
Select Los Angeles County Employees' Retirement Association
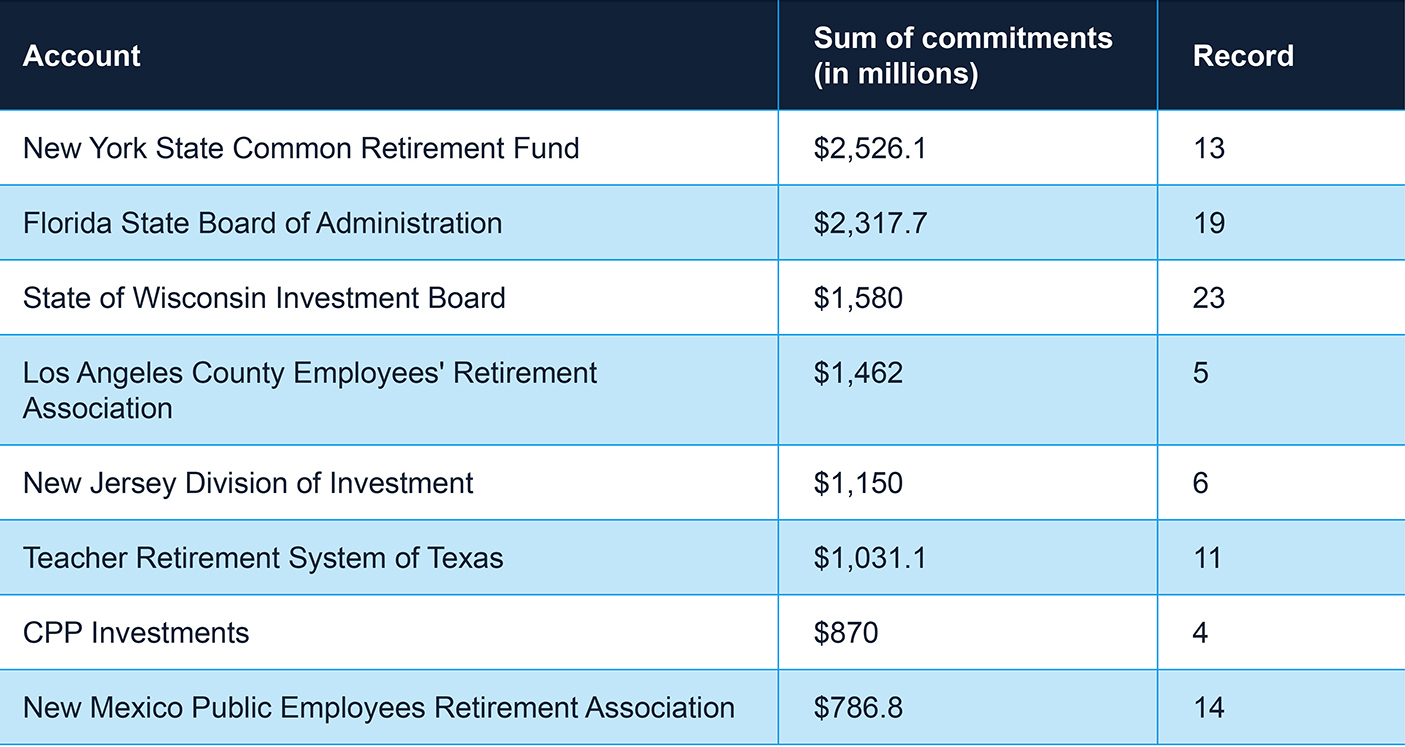click(310, 390)
